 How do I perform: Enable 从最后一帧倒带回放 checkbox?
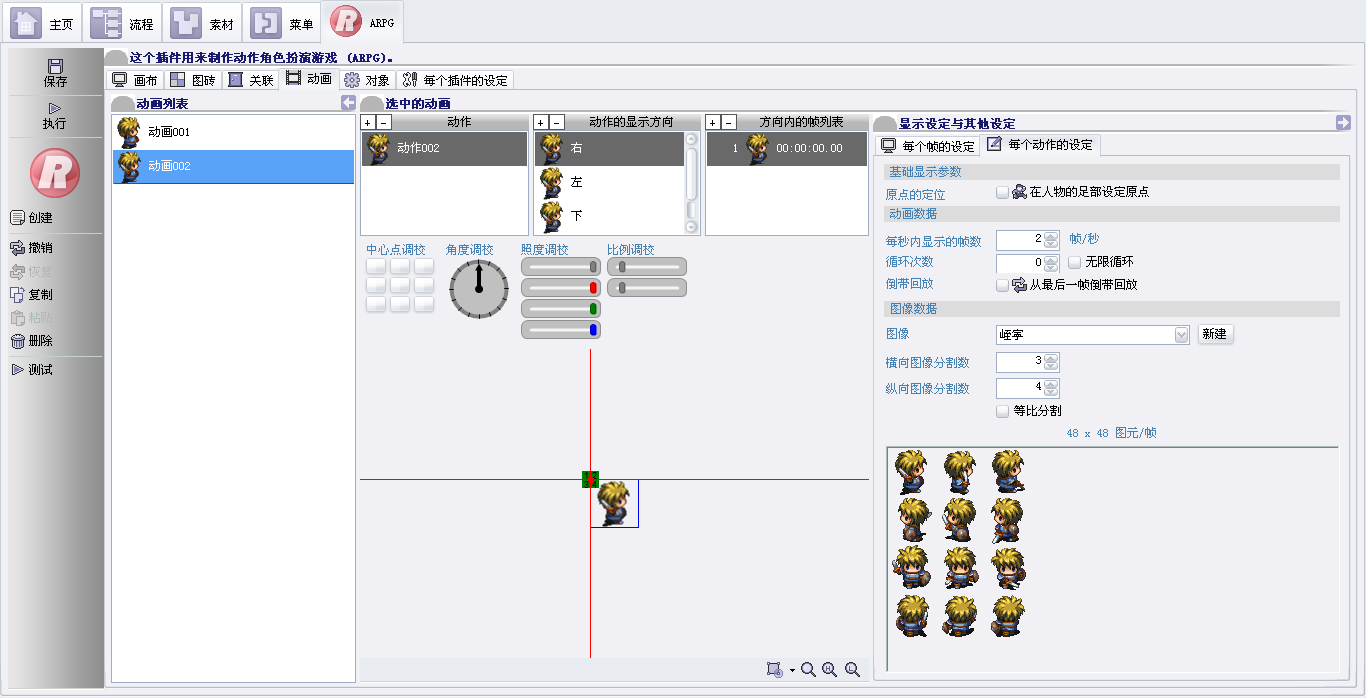point(1003,285)
